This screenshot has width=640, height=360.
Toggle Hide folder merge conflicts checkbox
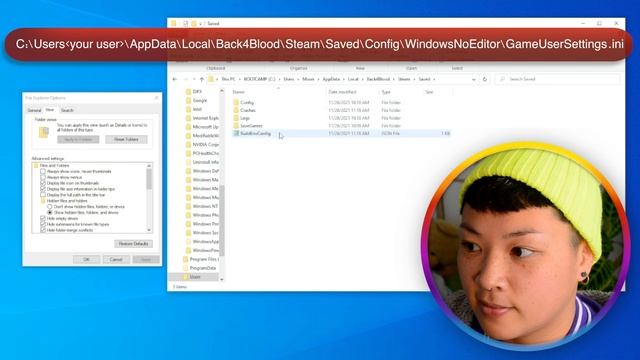43,230
